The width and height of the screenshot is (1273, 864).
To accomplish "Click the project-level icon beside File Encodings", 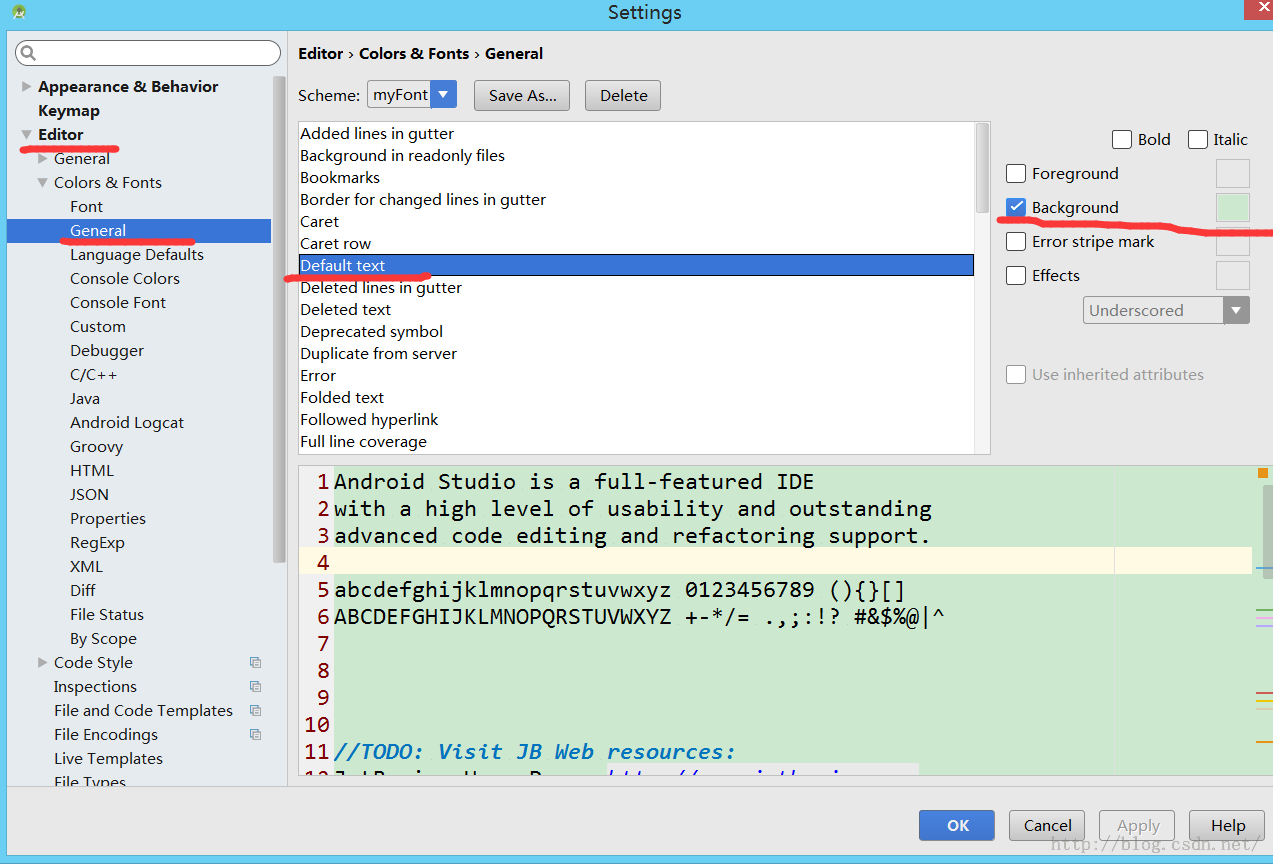I will tap(256, 735).
